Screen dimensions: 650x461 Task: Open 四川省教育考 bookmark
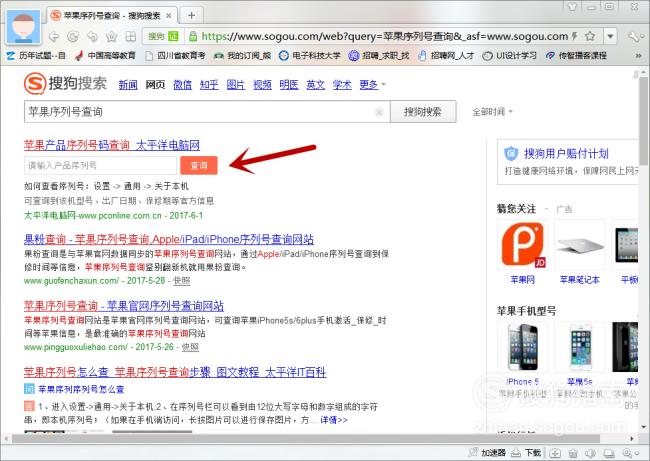(x=175, y=55)
